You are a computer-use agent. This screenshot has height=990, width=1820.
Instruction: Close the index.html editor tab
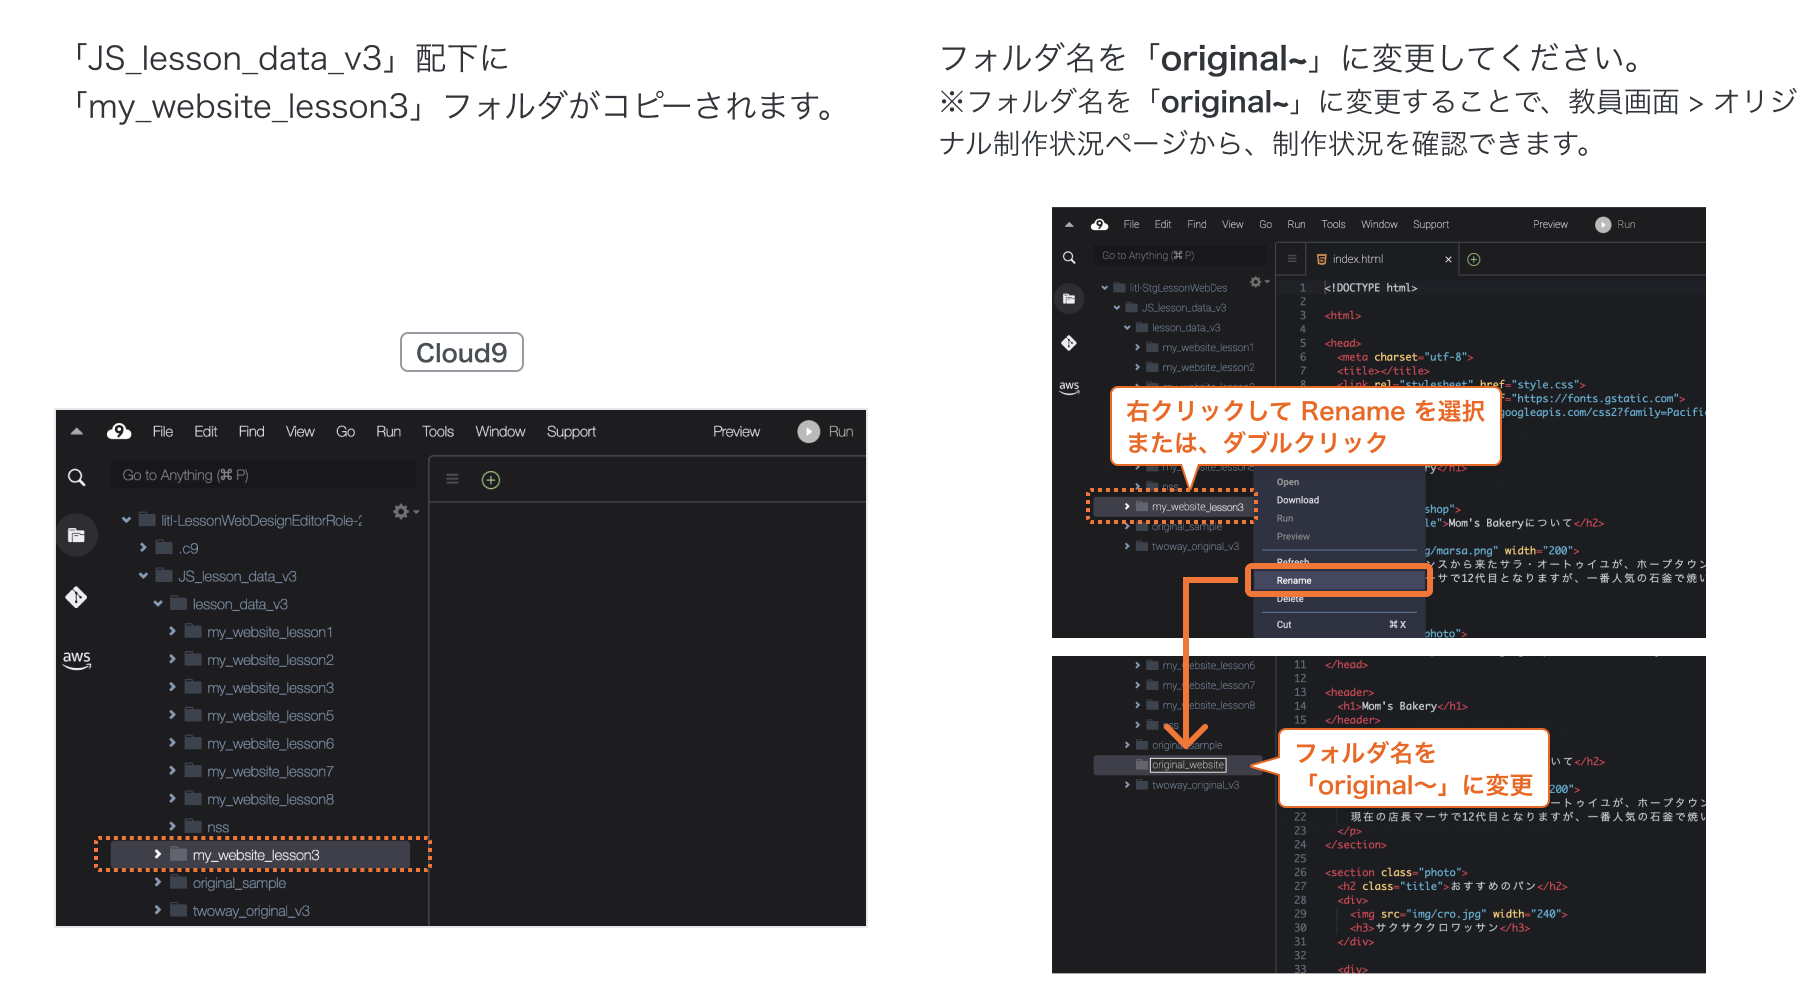tap(1447, 259)
